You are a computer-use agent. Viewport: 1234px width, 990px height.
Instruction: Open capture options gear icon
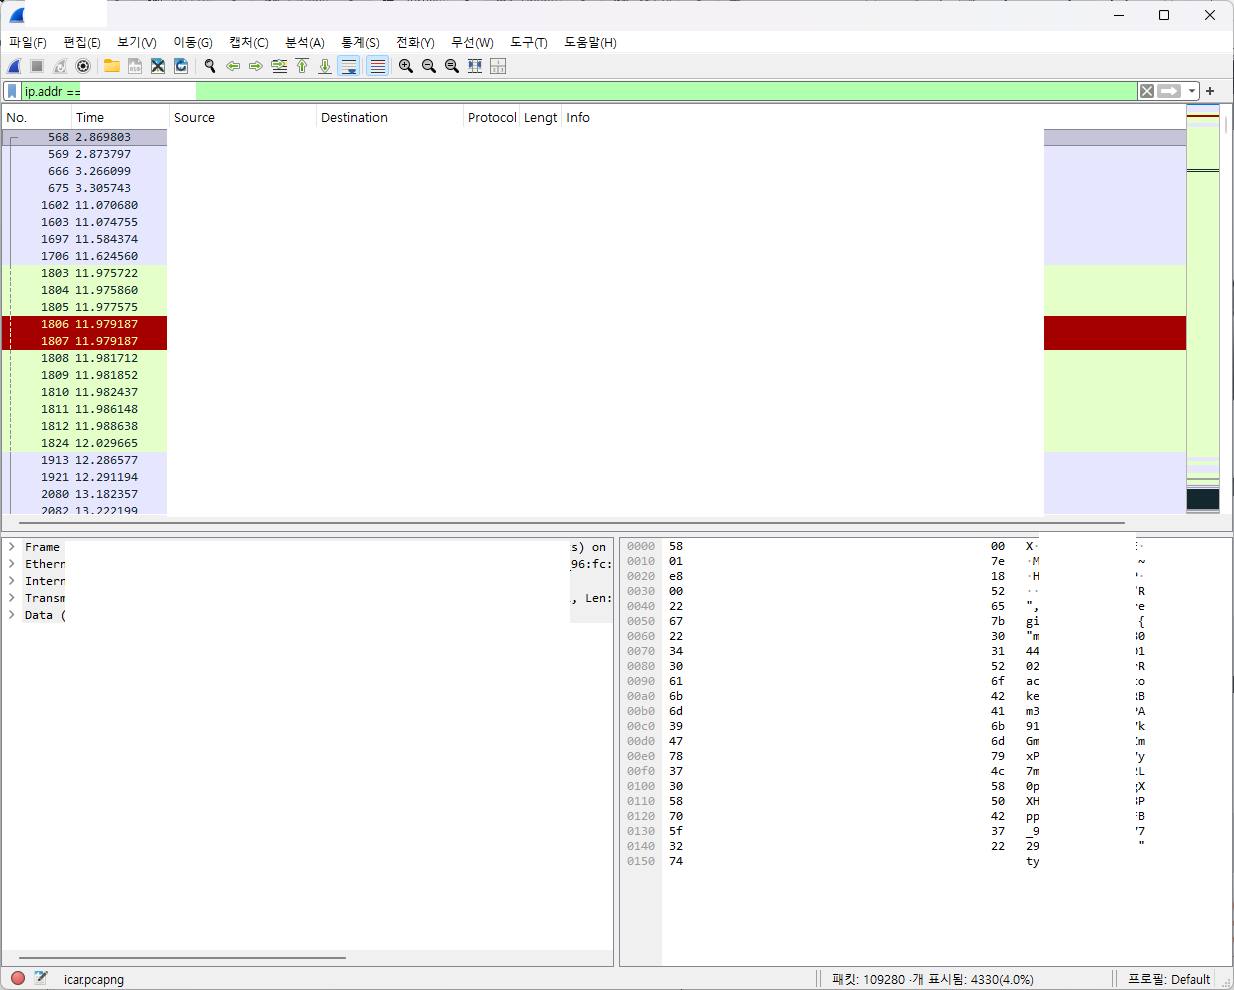(83, 66)
